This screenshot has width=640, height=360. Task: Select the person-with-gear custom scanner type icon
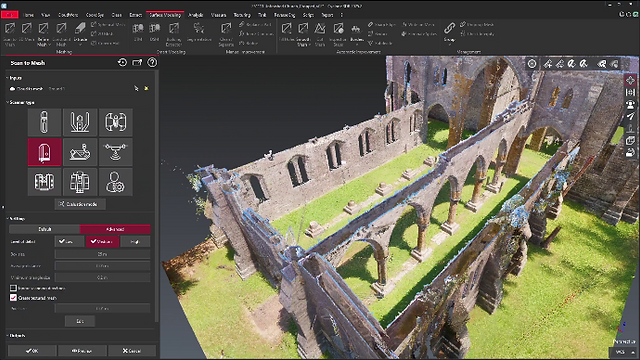pos(116,182)
